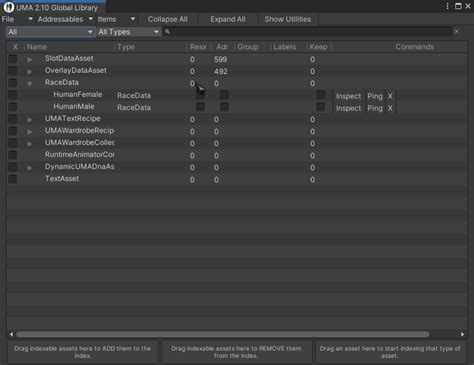Expand the DynamicUMADnaAs tree node
474x365 pixels.
29,168
